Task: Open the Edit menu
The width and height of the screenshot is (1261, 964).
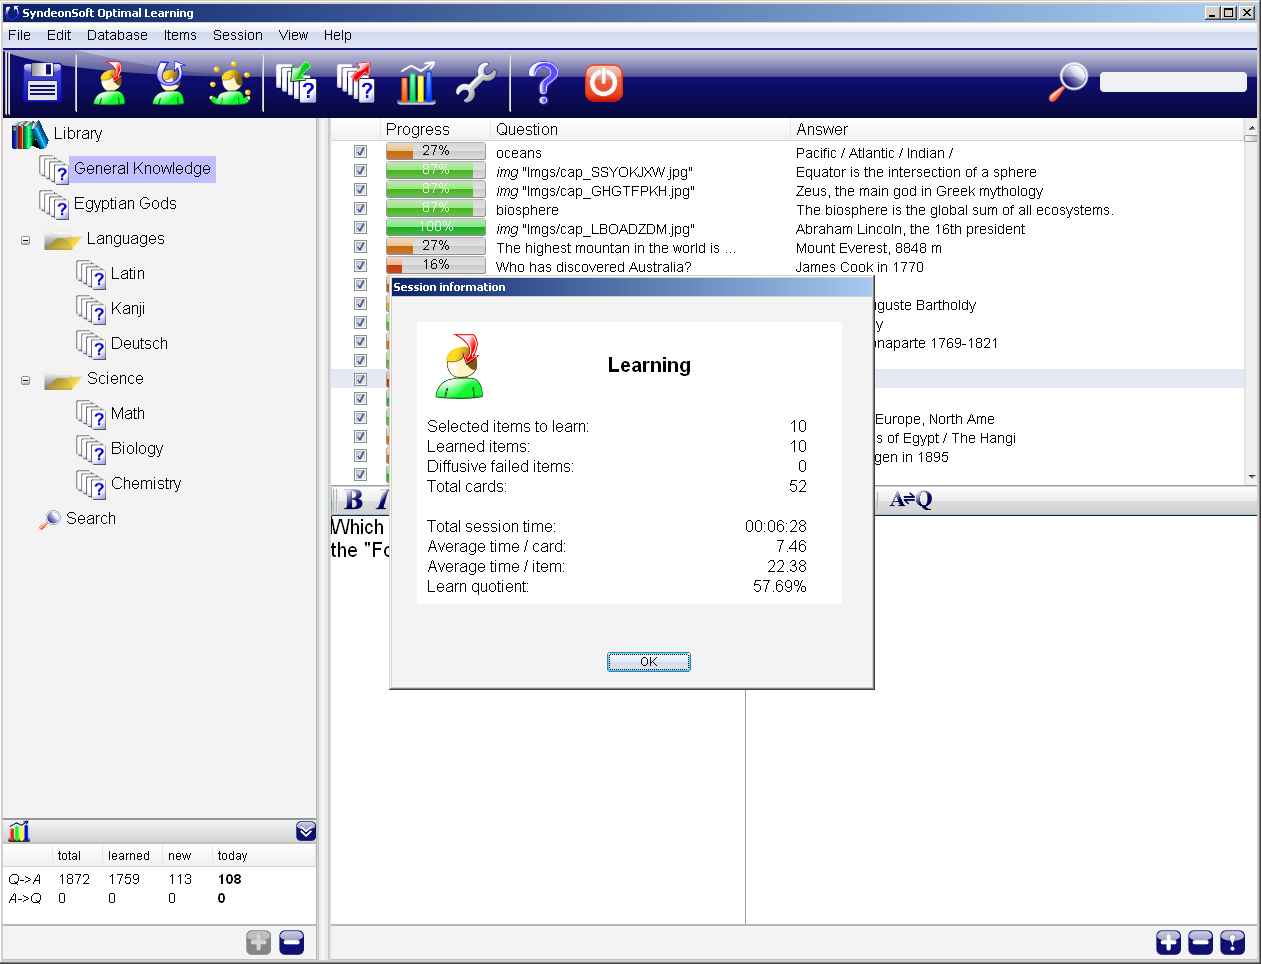Action: click(x=59, y=35)
